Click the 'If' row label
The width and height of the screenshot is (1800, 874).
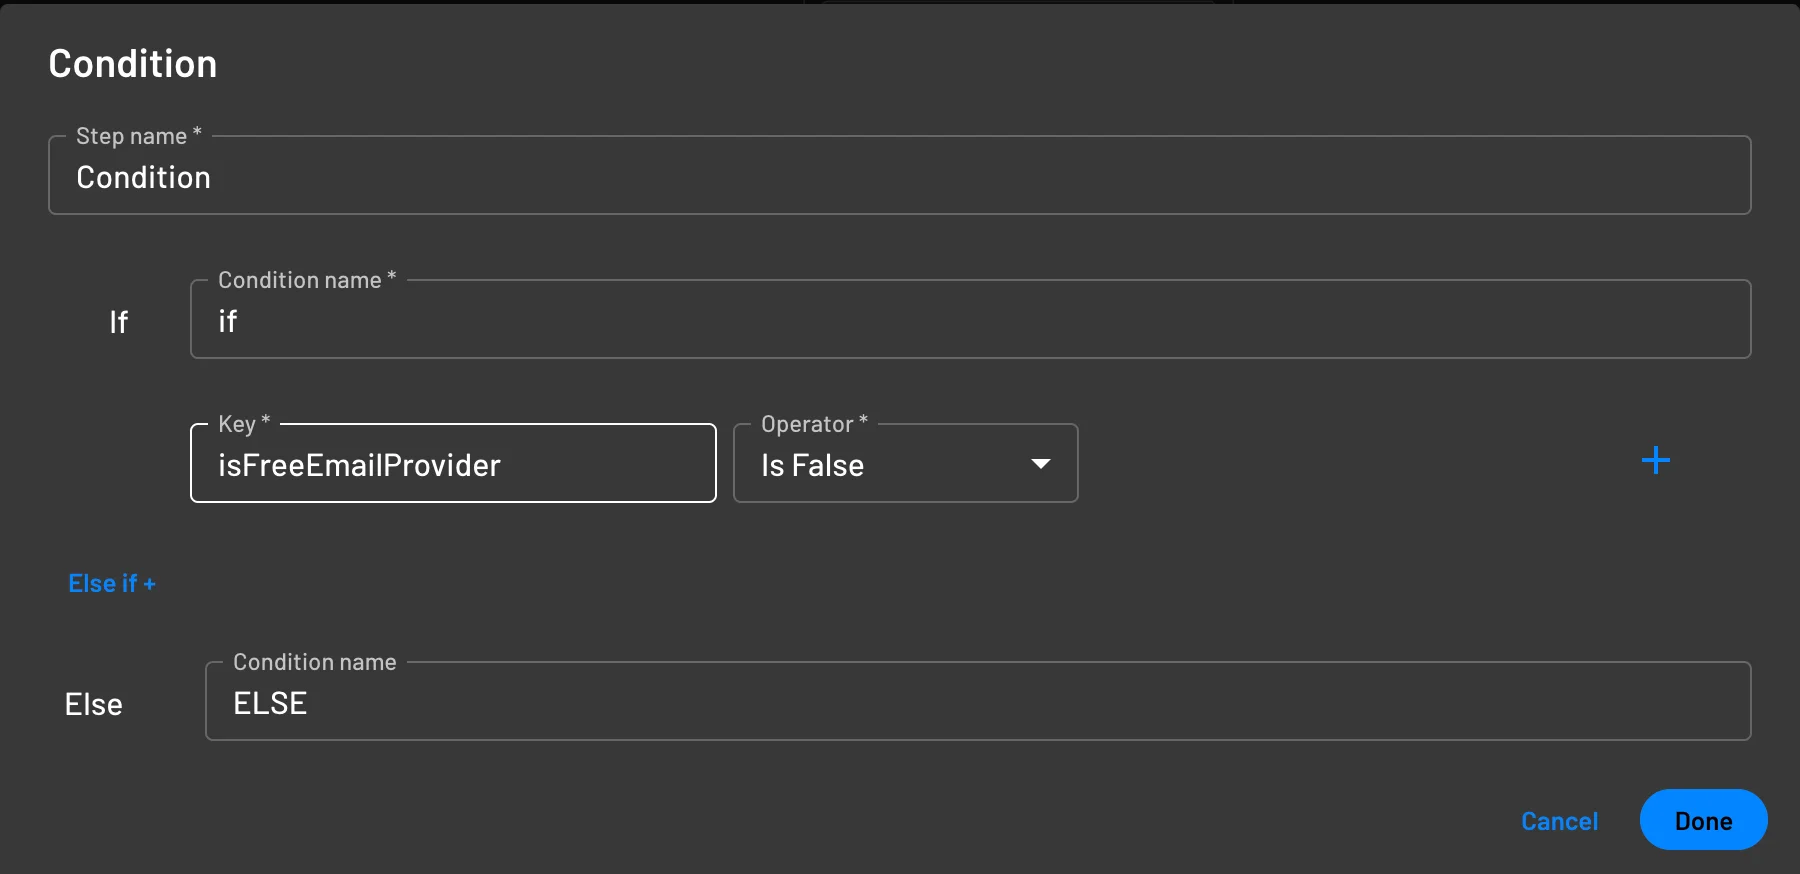pyautogui.click(x=118, y=322)
